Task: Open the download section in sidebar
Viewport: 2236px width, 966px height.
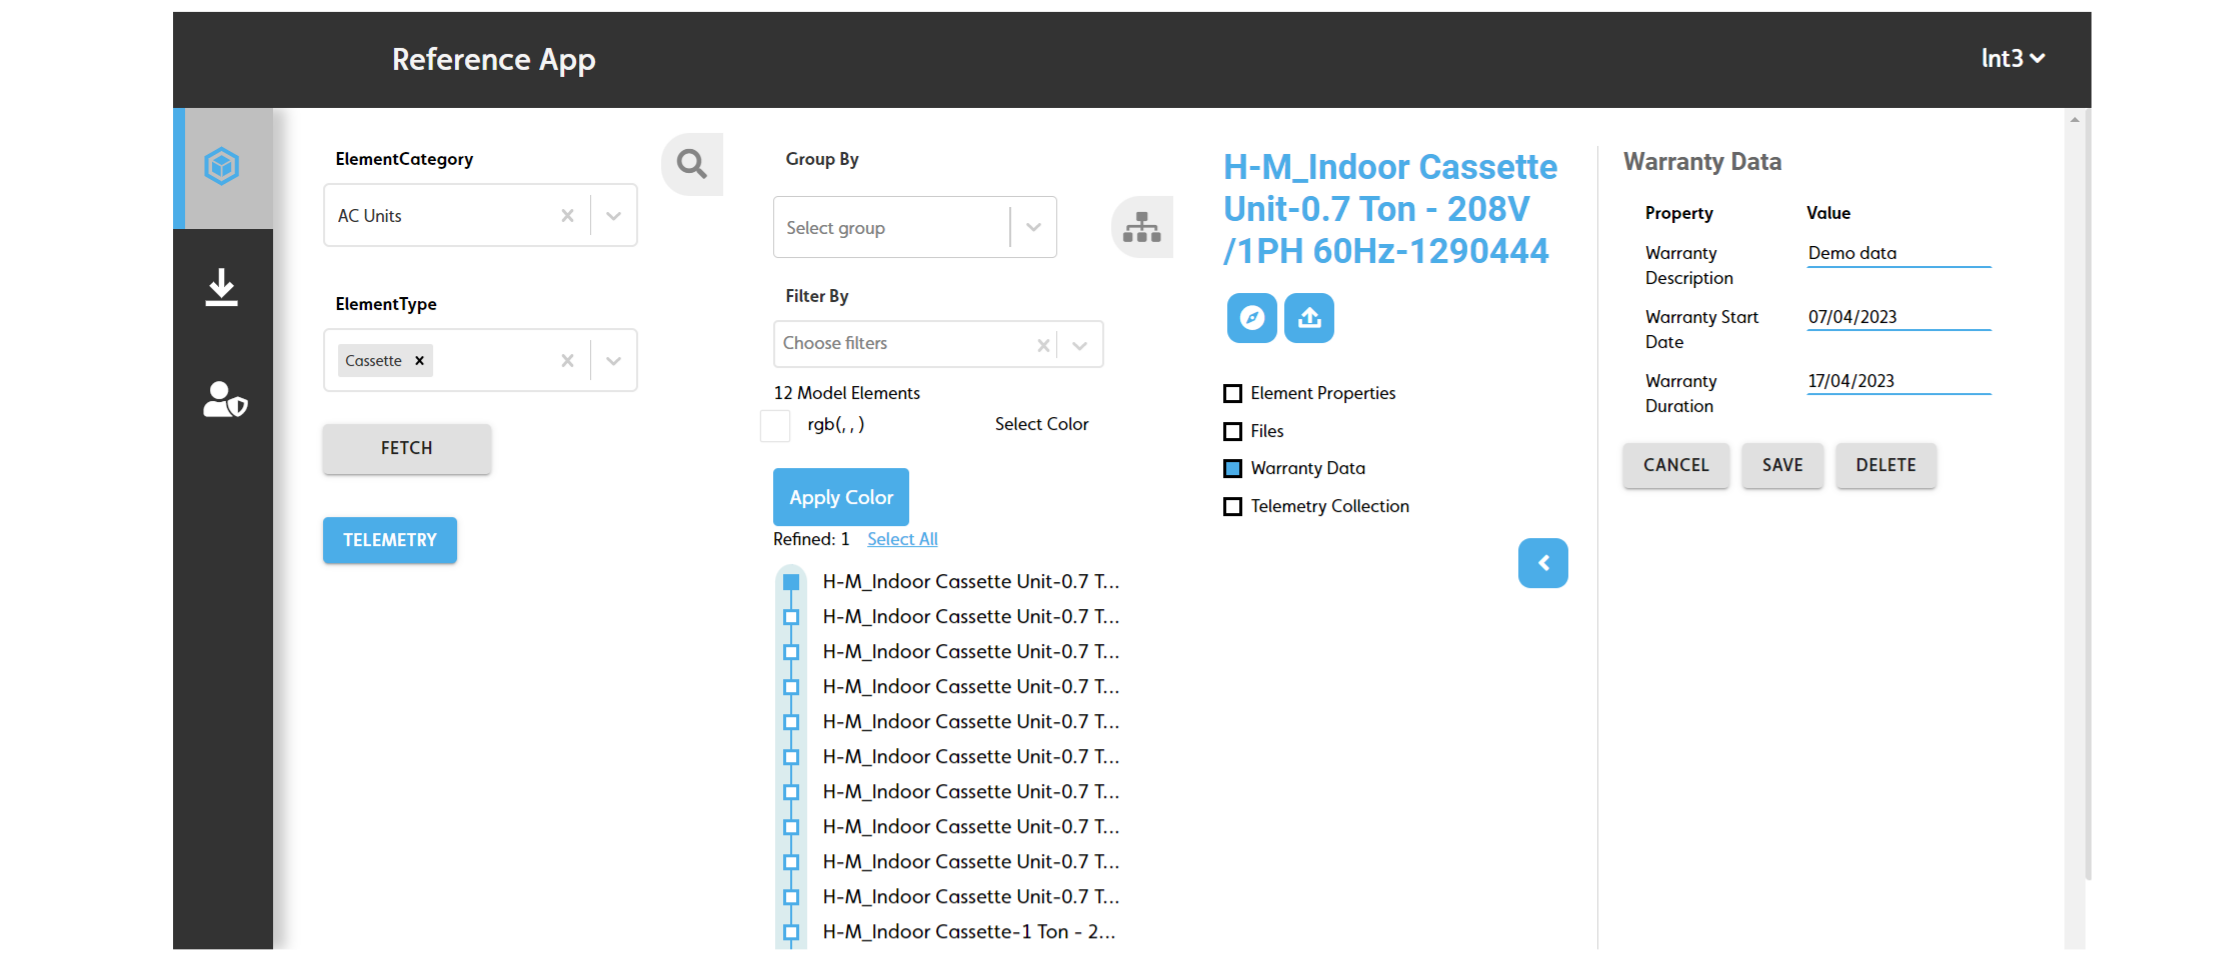Action: click(x=222, y=287)
